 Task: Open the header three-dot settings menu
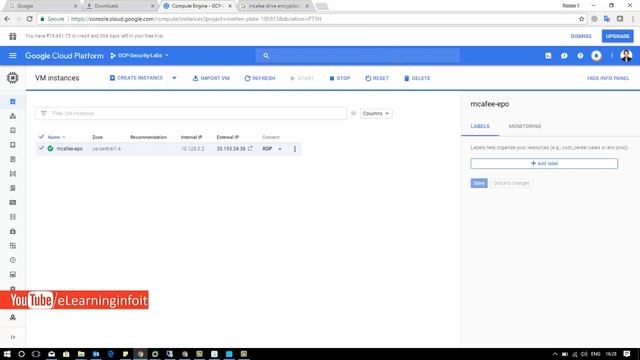612,56
